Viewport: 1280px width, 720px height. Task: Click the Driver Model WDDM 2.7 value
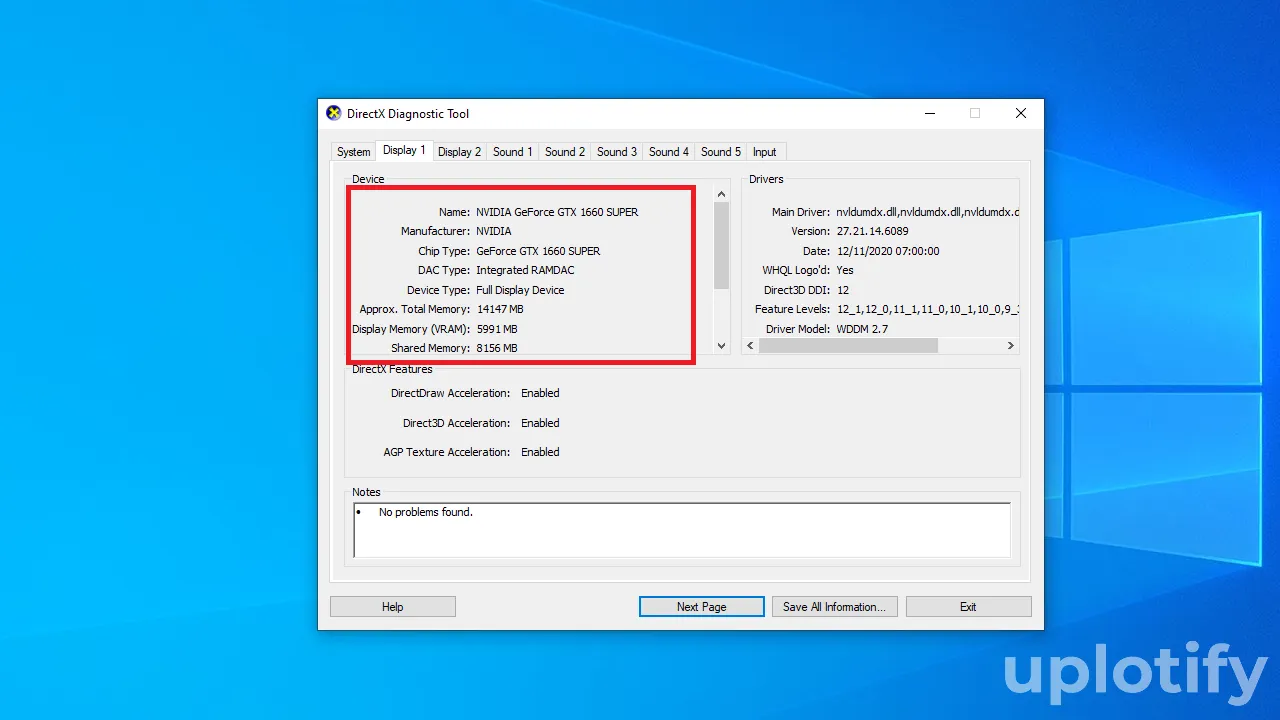pos(862,329)
